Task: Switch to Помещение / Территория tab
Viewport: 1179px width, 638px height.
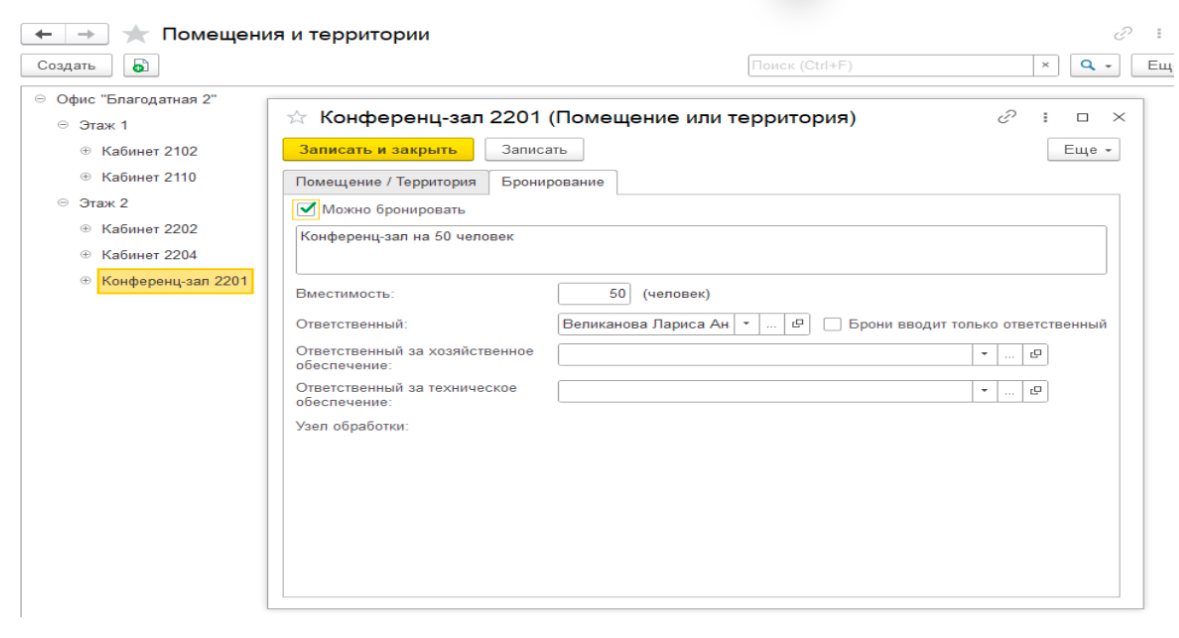Action: pyautogui.click(x=386, y=182)
